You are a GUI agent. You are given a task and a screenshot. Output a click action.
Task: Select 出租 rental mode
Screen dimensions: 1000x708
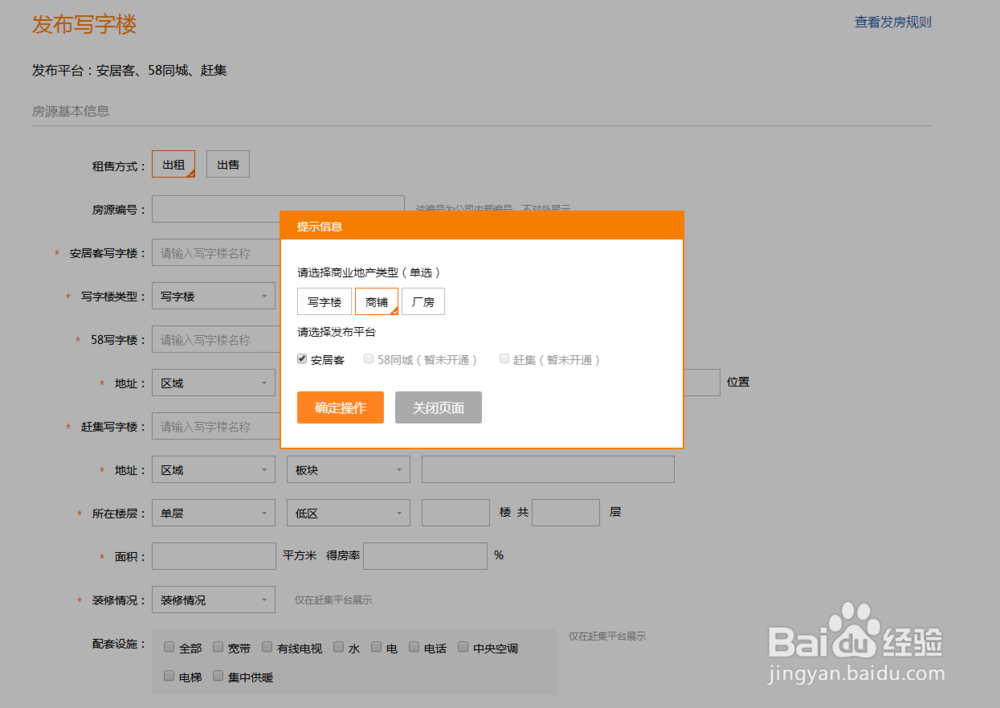click(x=173, y=165)
